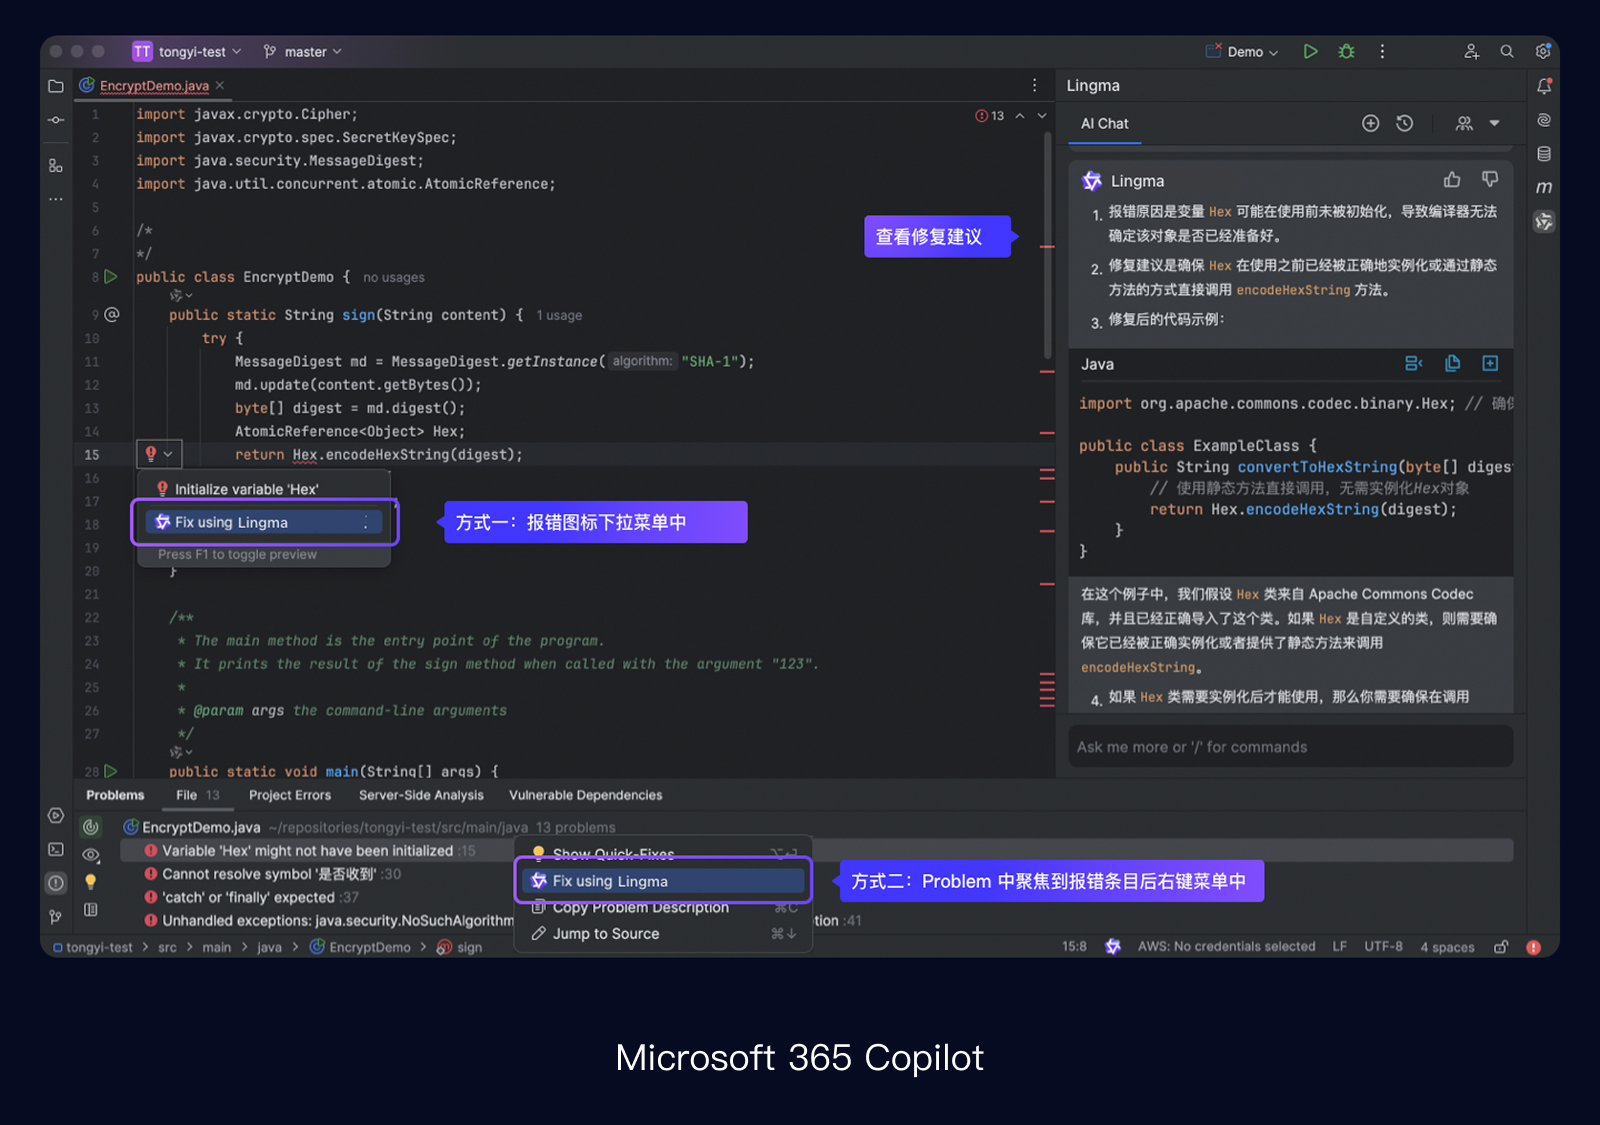Select Fix using Lingma in quick-fix popup
Image resolution: width=1600 pixels, height=1125 pixels.
click(x=265, y=522)
